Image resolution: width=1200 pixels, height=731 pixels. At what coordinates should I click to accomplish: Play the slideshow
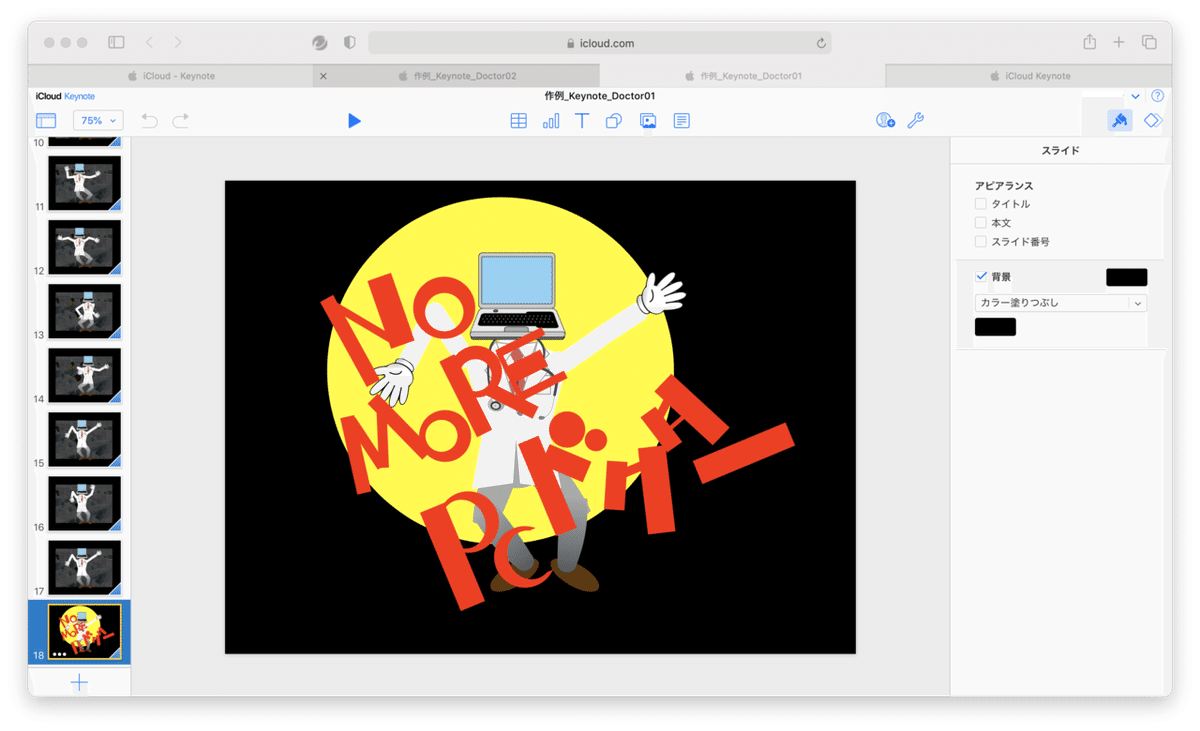pos(354,120)
